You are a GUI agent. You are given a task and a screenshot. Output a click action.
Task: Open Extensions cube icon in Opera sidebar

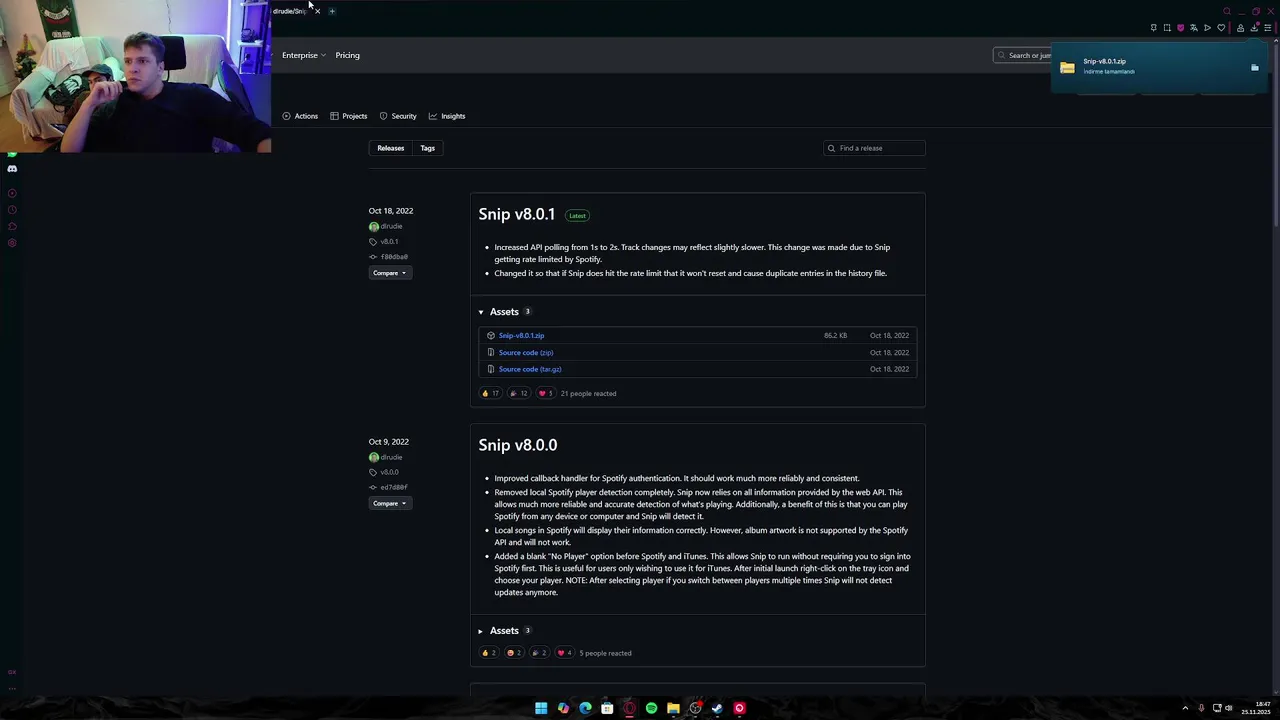point(12,226)
